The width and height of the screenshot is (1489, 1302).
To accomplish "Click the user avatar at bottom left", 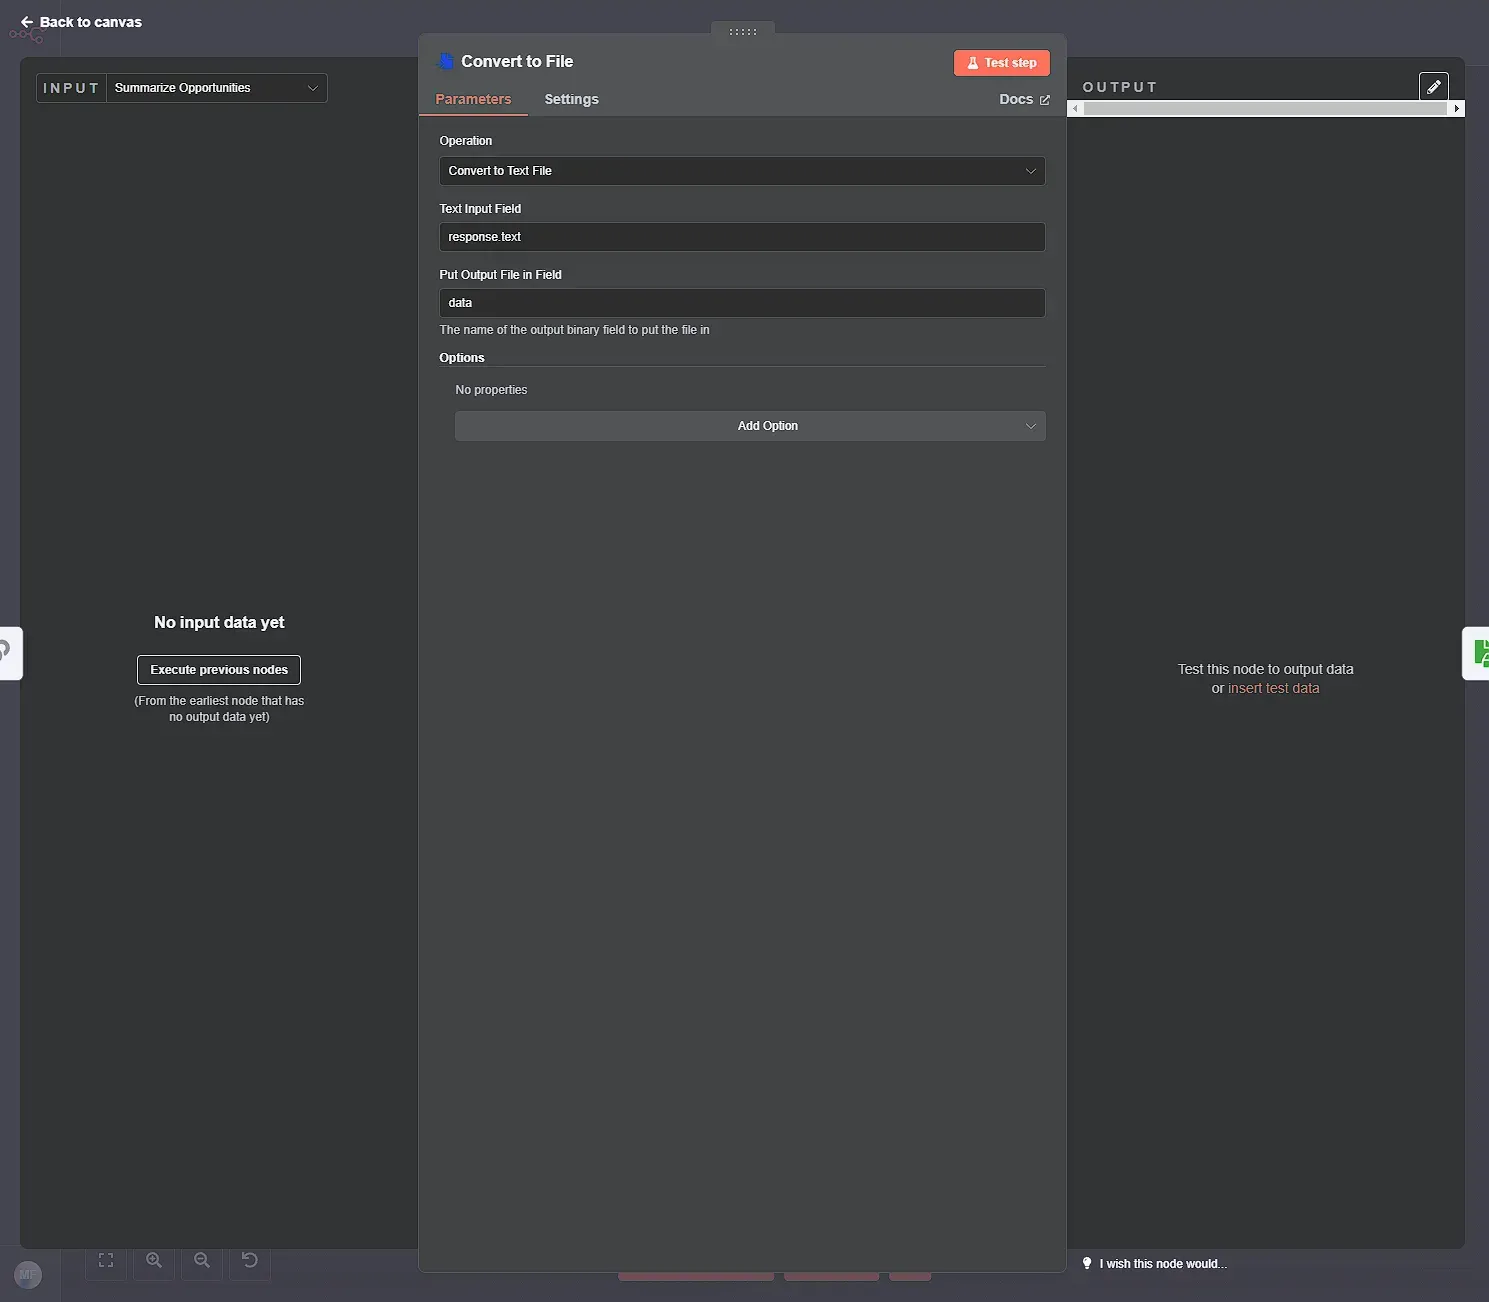I will pos(28,1275).
